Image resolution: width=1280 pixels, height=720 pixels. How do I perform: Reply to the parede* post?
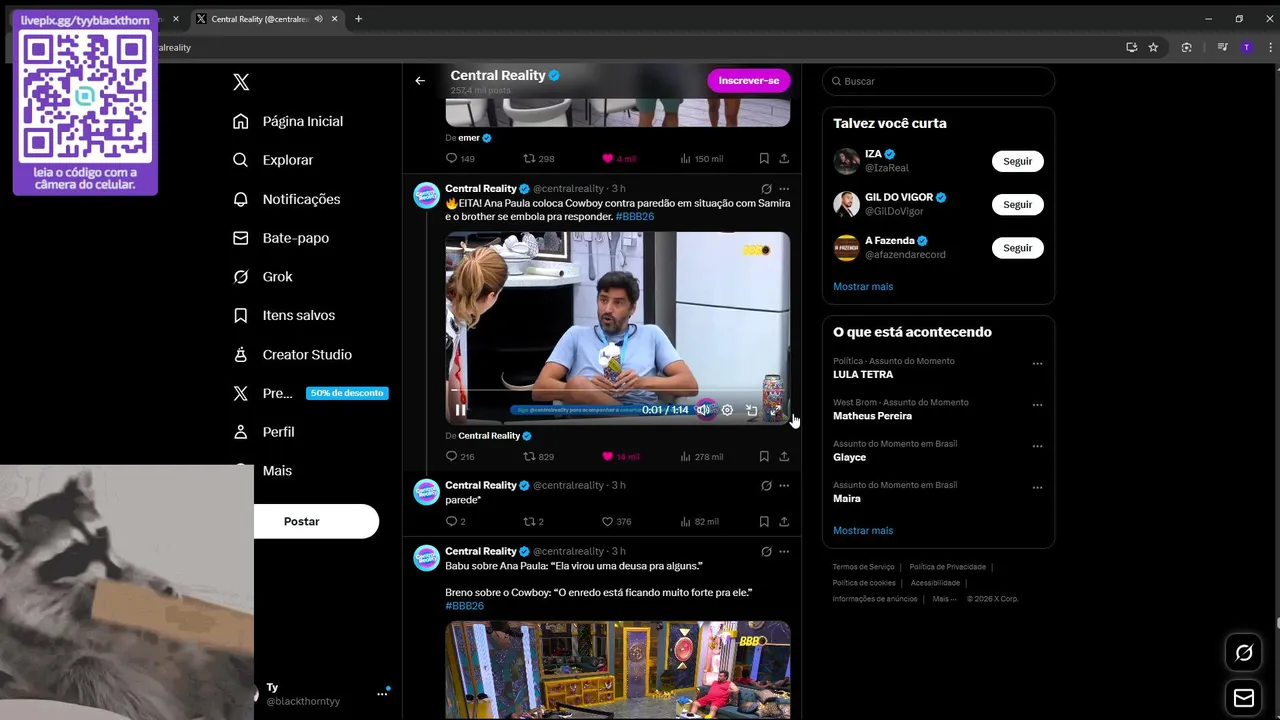pyautogui.click(x=455, y=521)
